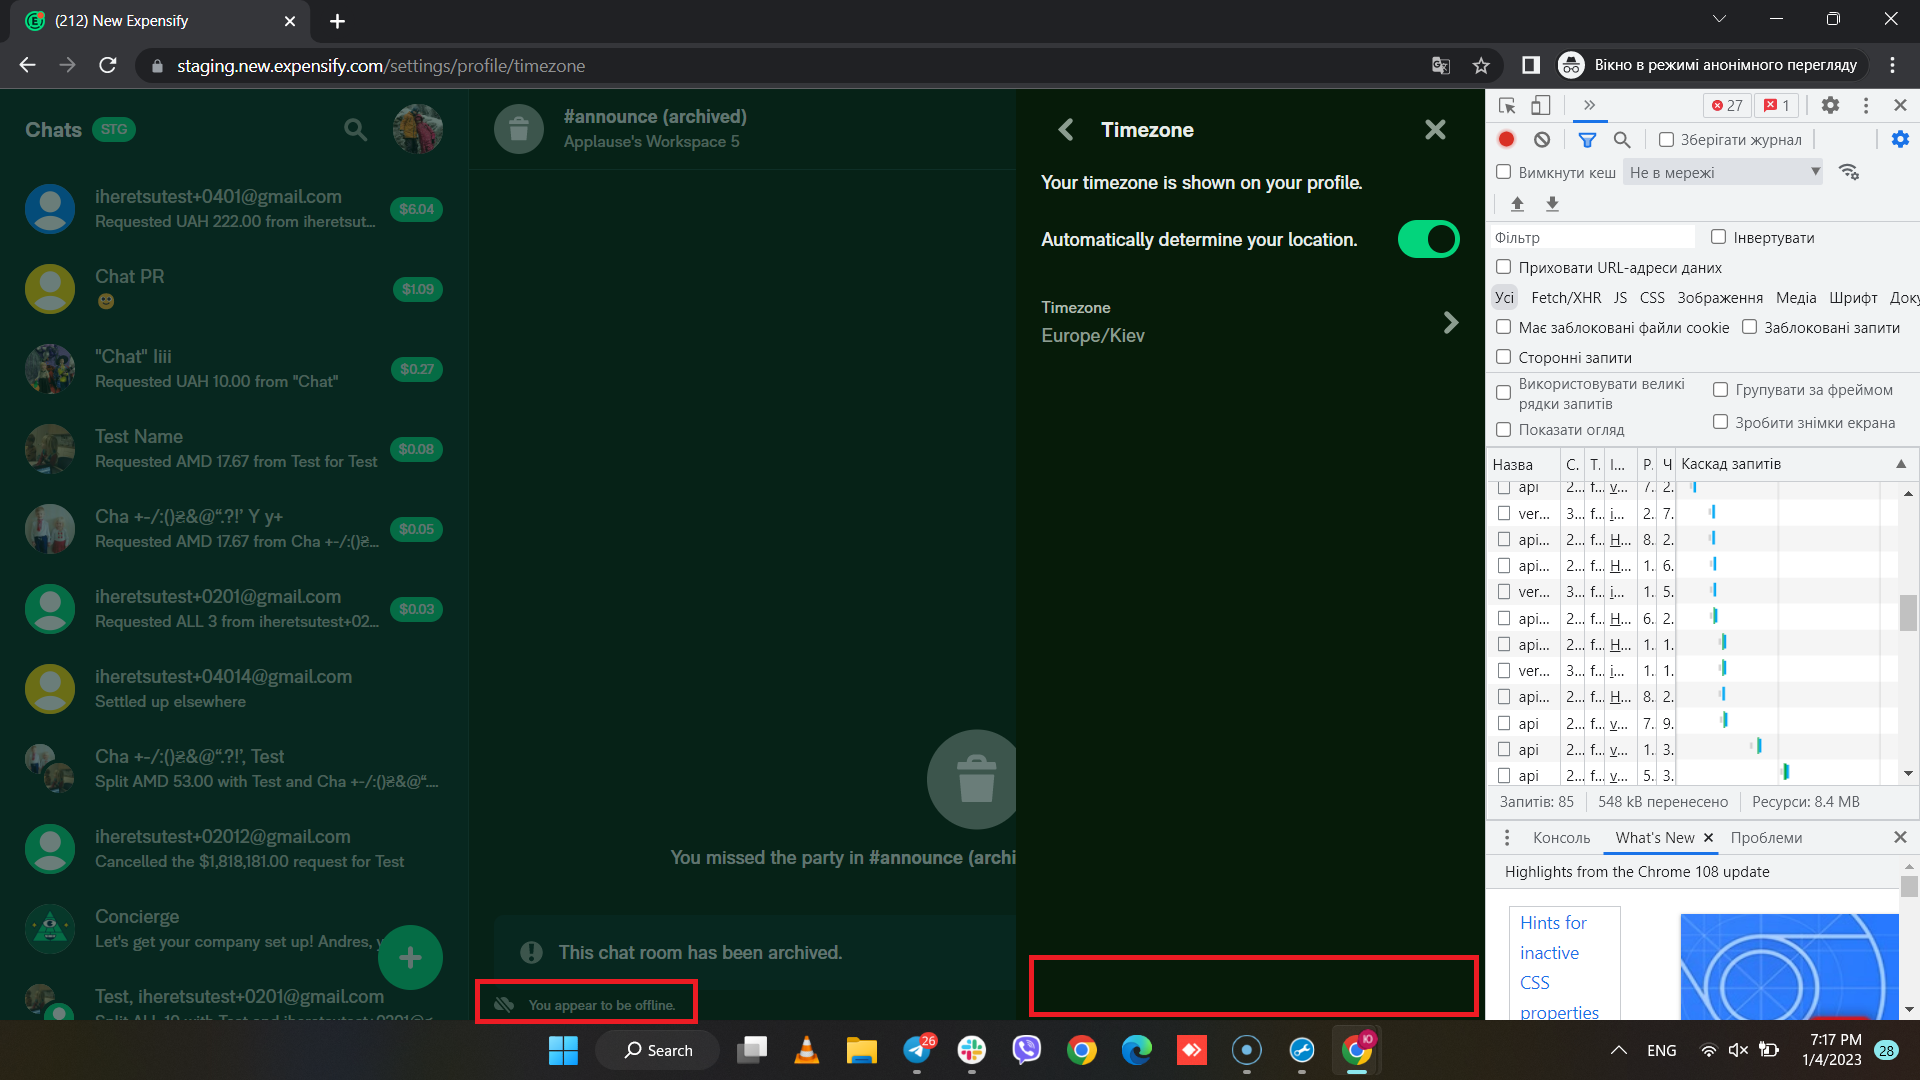Clear the network log with the clear icon
Image resolution: width=1920 pixels, height=1080 pixels.
(1541, 139)
